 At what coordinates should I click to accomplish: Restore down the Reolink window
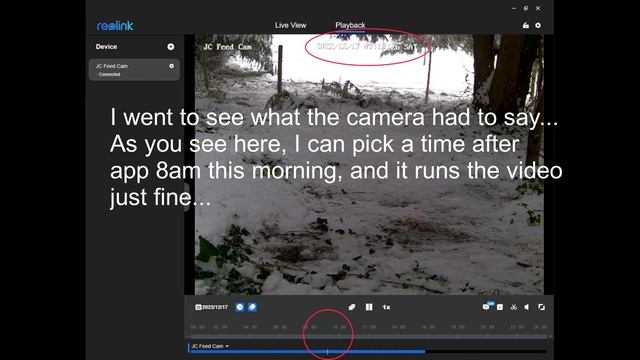click(x=526, y=8)
